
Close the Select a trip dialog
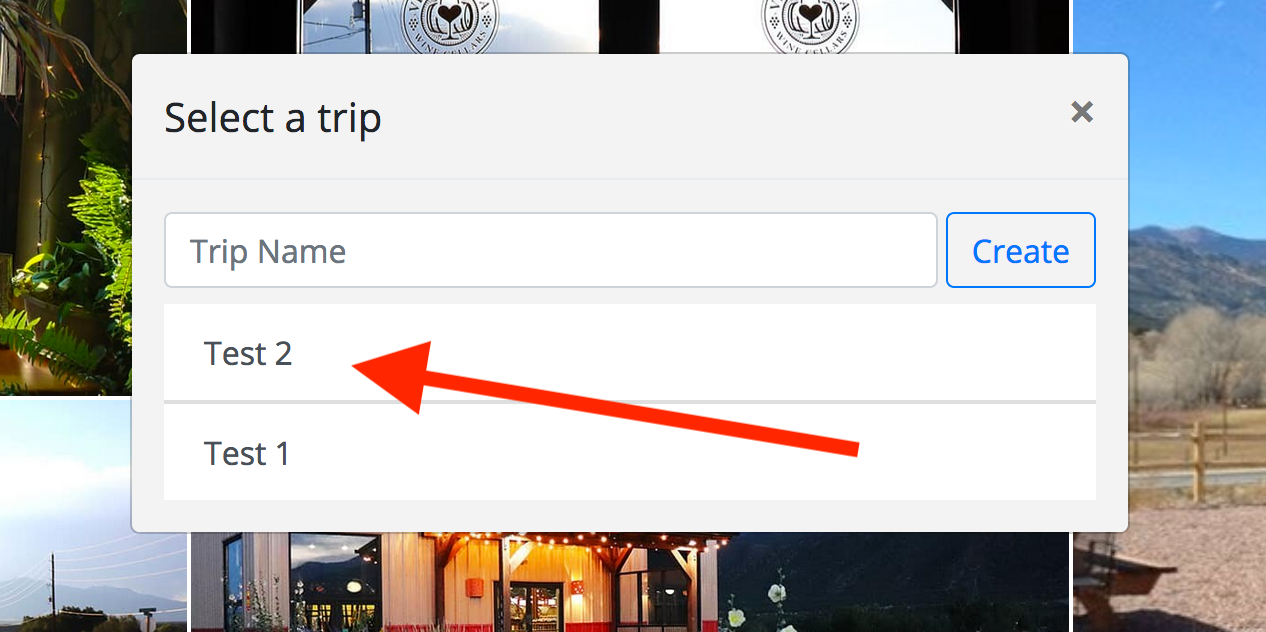point(1081,112)
